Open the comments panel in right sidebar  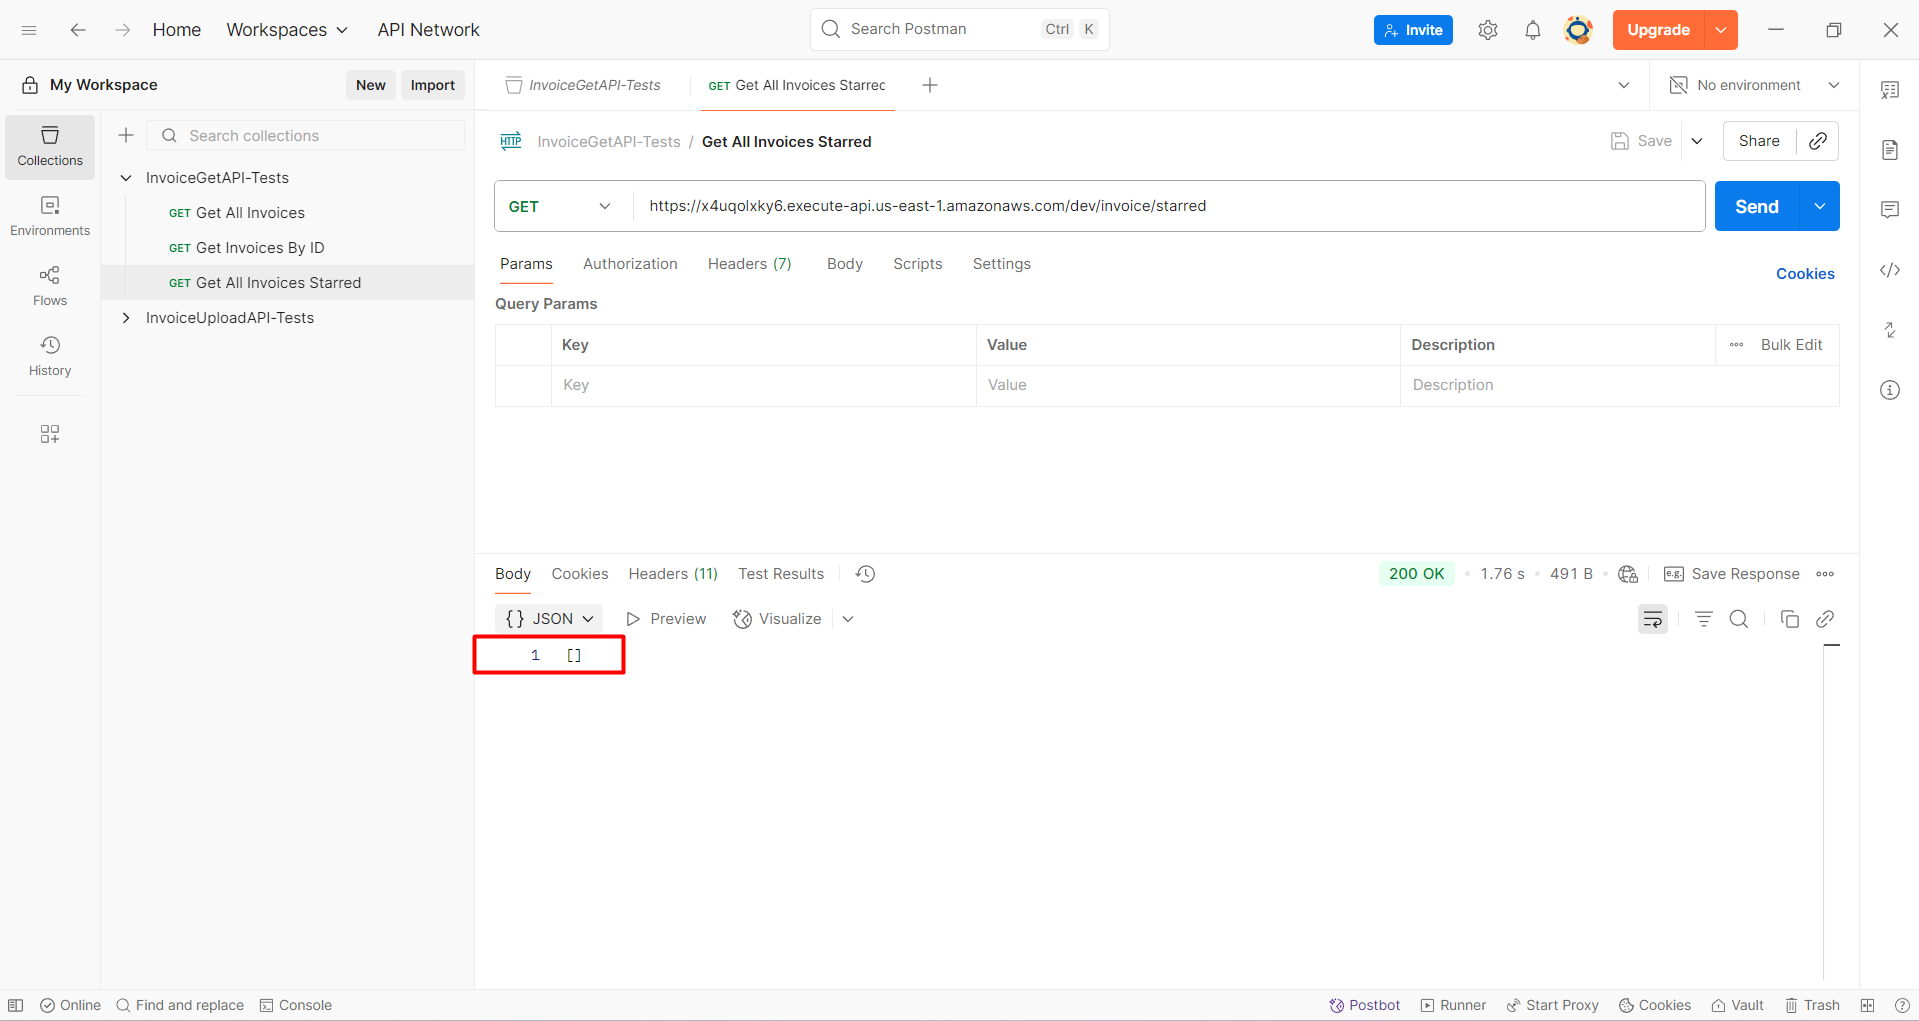pos(1890,209)
